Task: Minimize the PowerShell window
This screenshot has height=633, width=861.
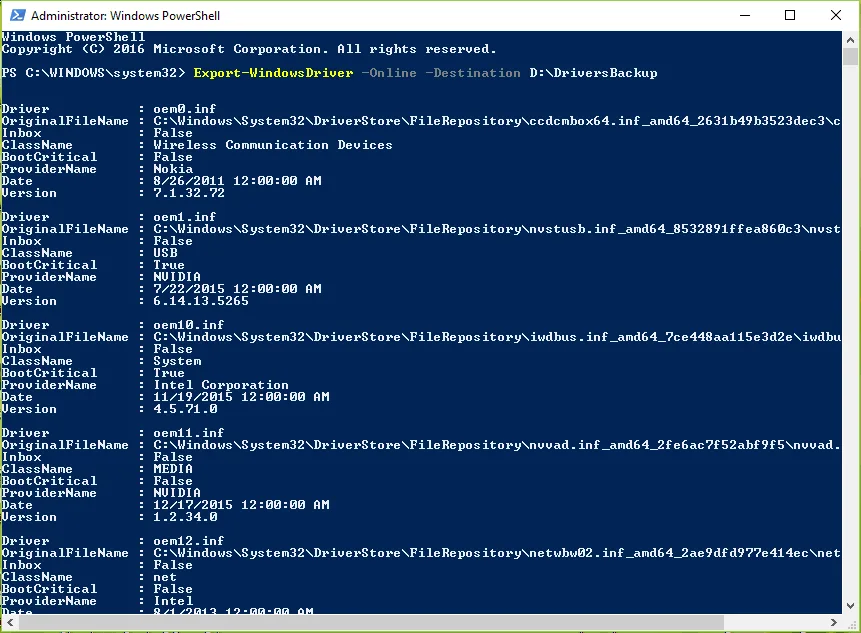Action: [745, 15]
